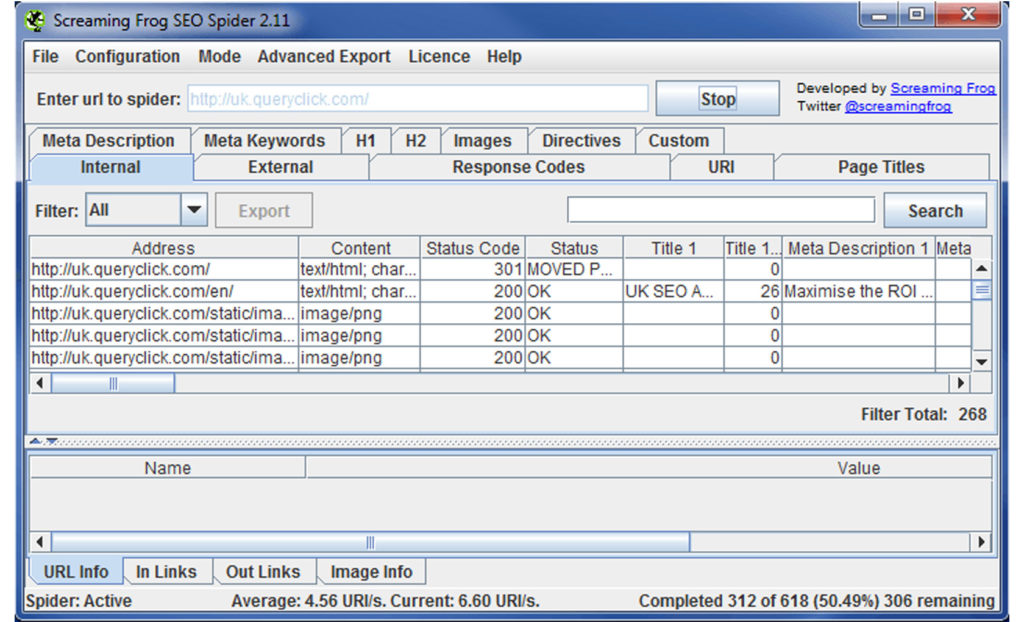Select the http://uk.queryclick.com/en/ row address

163,291
